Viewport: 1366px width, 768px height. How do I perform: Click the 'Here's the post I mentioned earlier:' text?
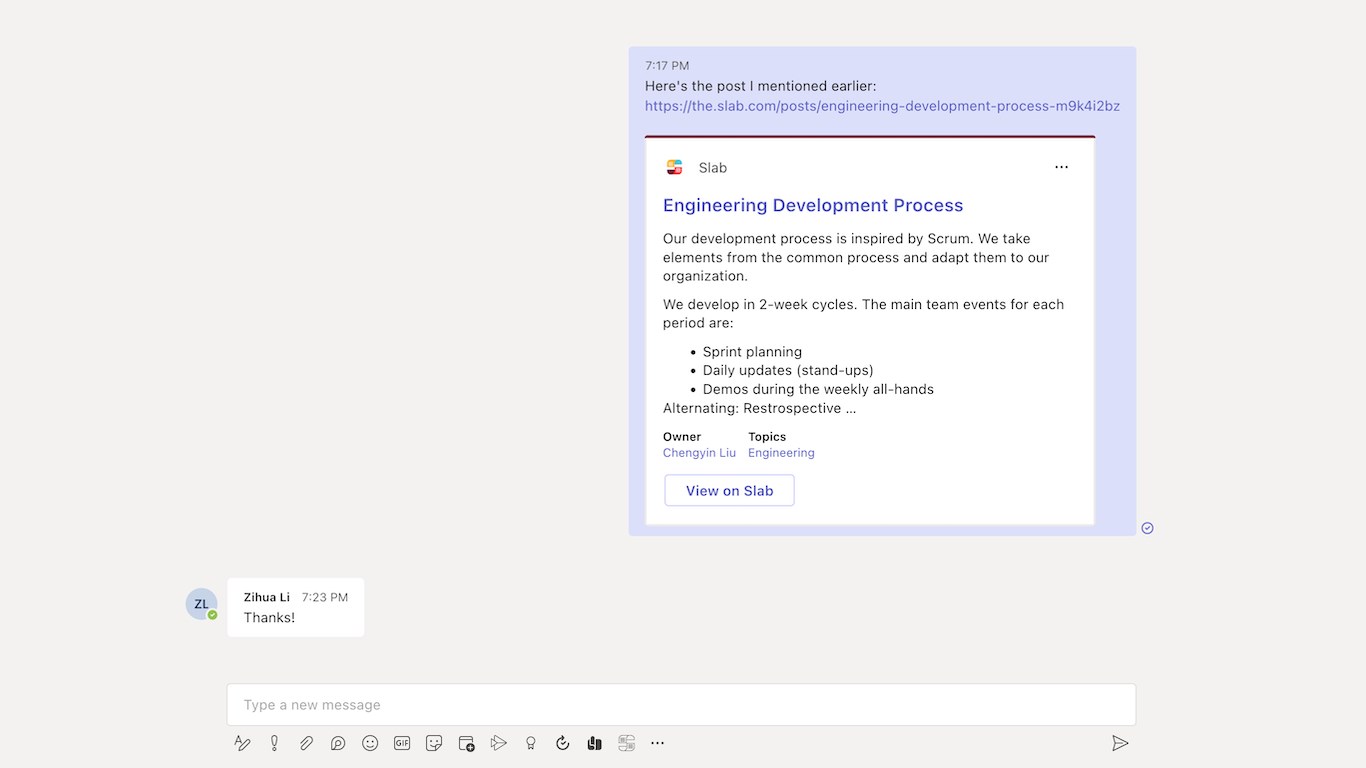coord(760,86)
